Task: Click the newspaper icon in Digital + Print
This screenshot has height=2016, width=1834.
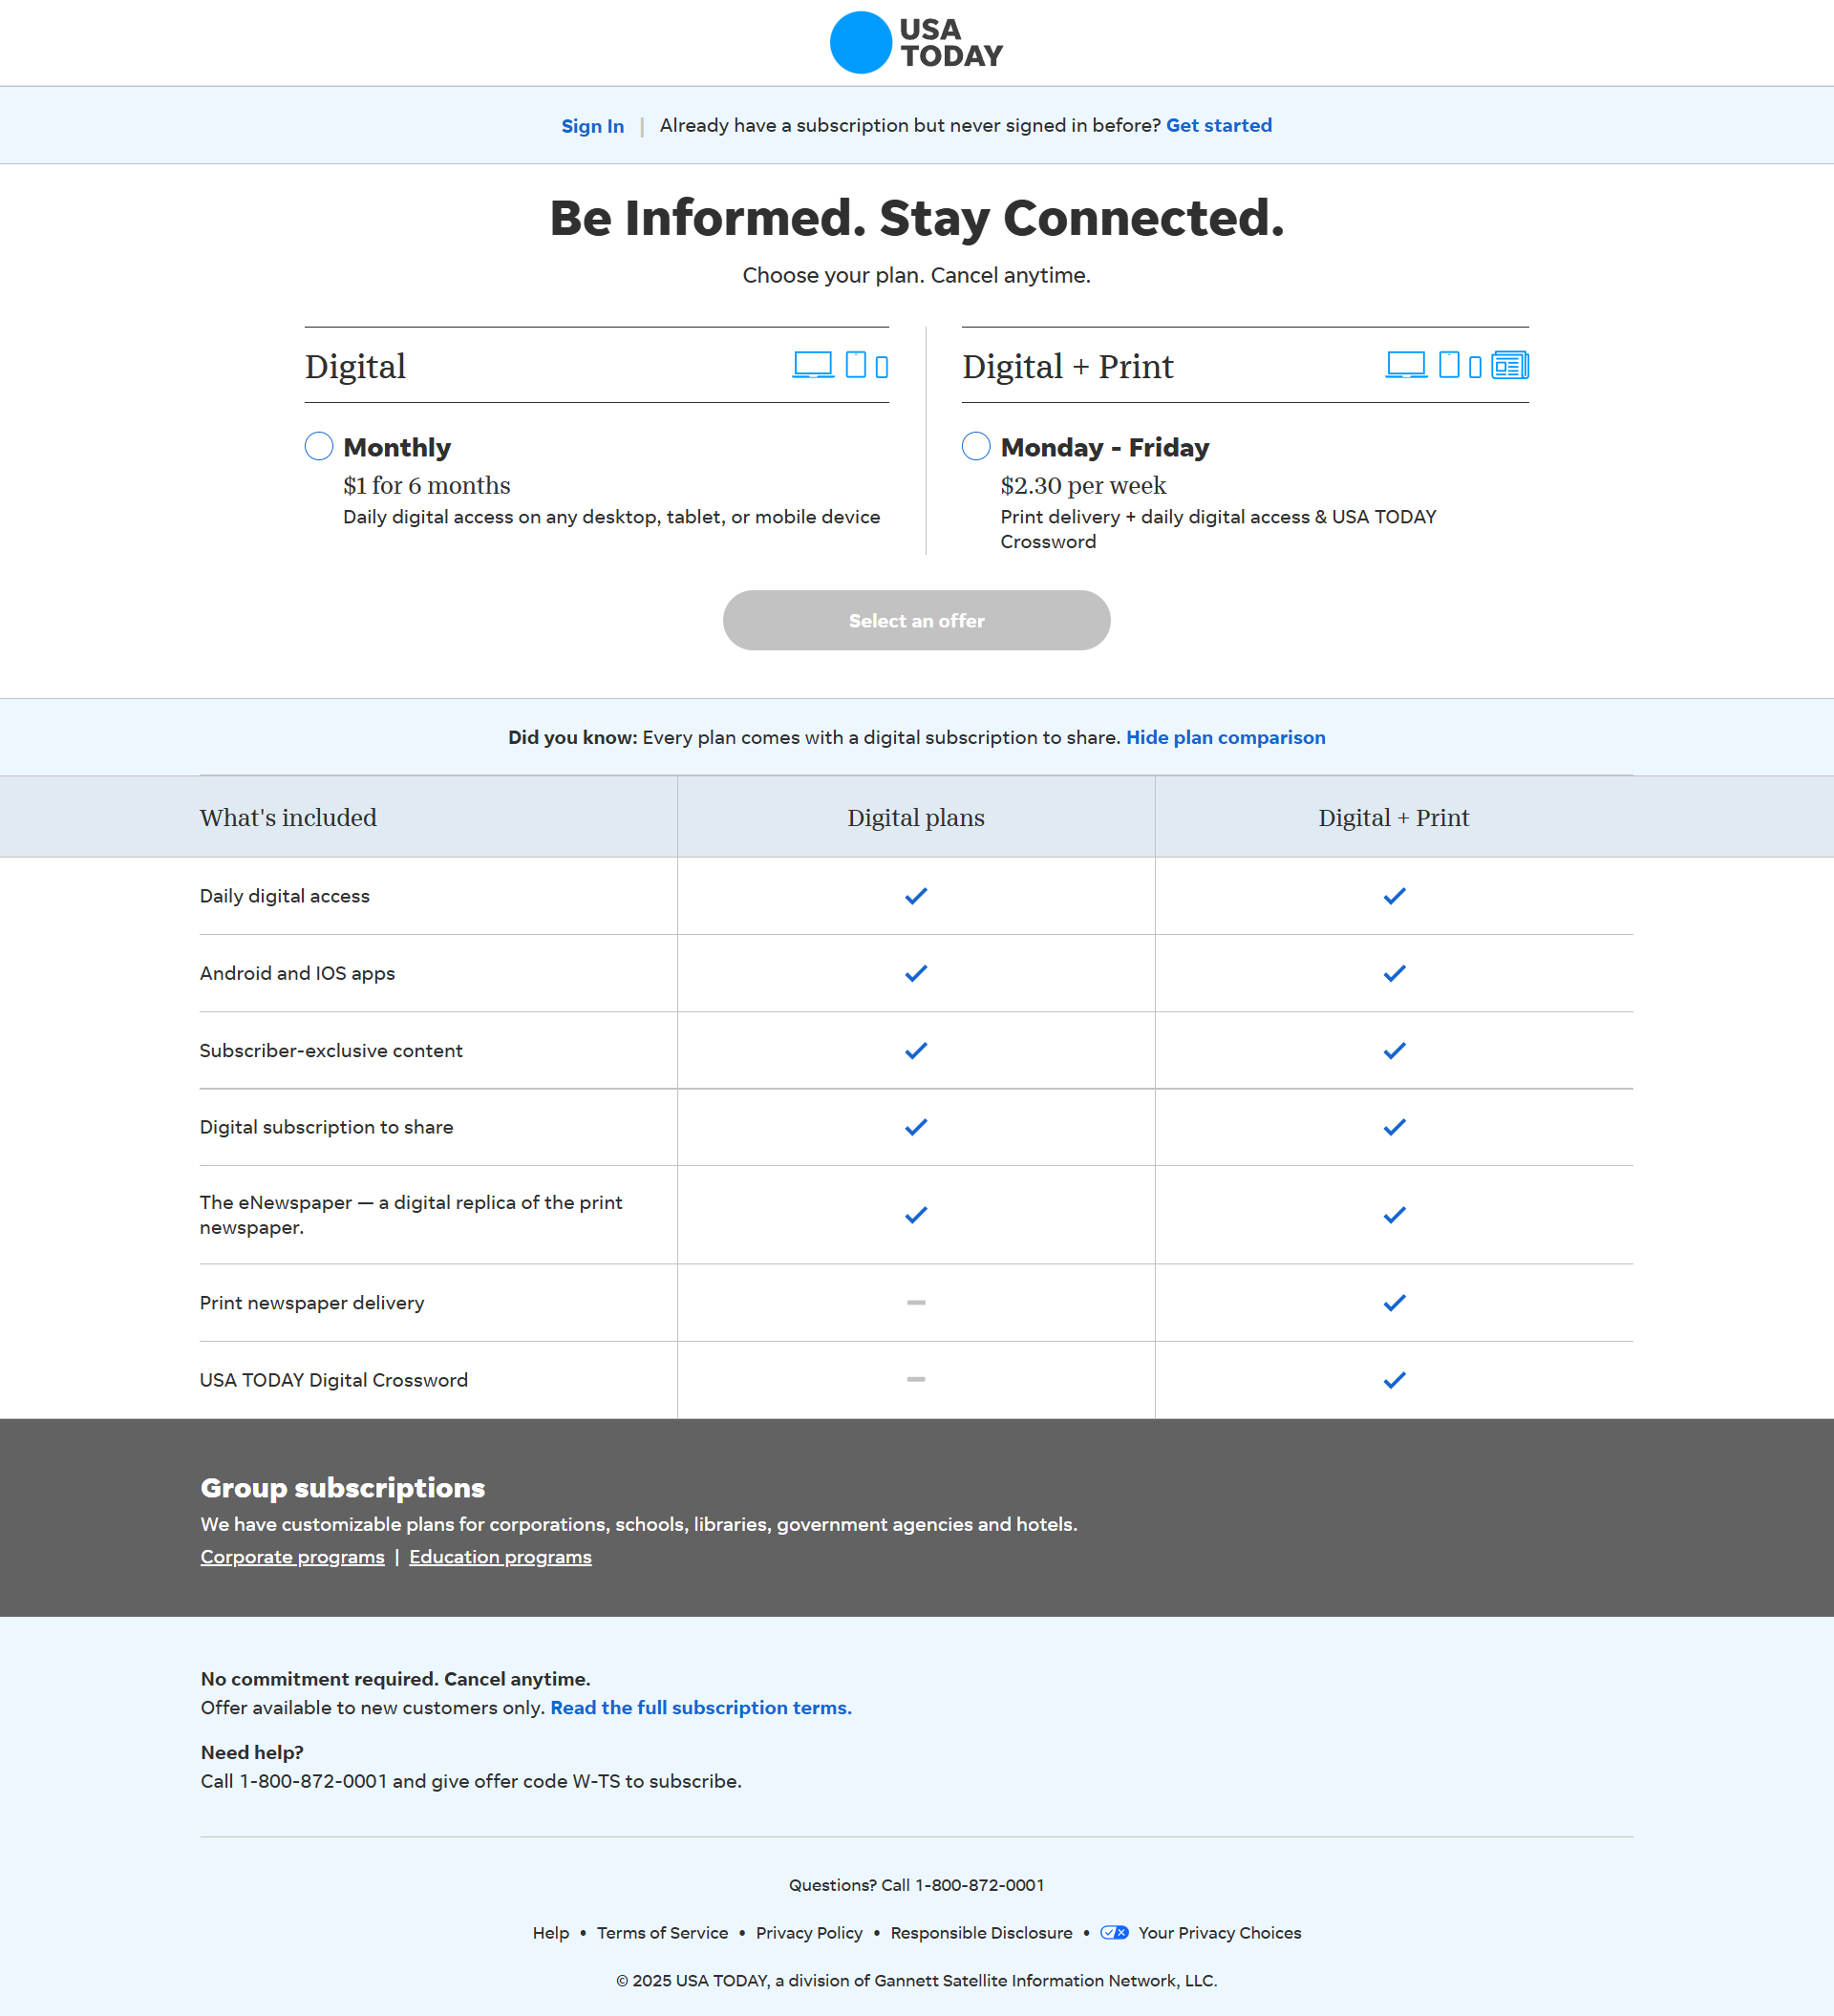Action: tap(1510, 365)
